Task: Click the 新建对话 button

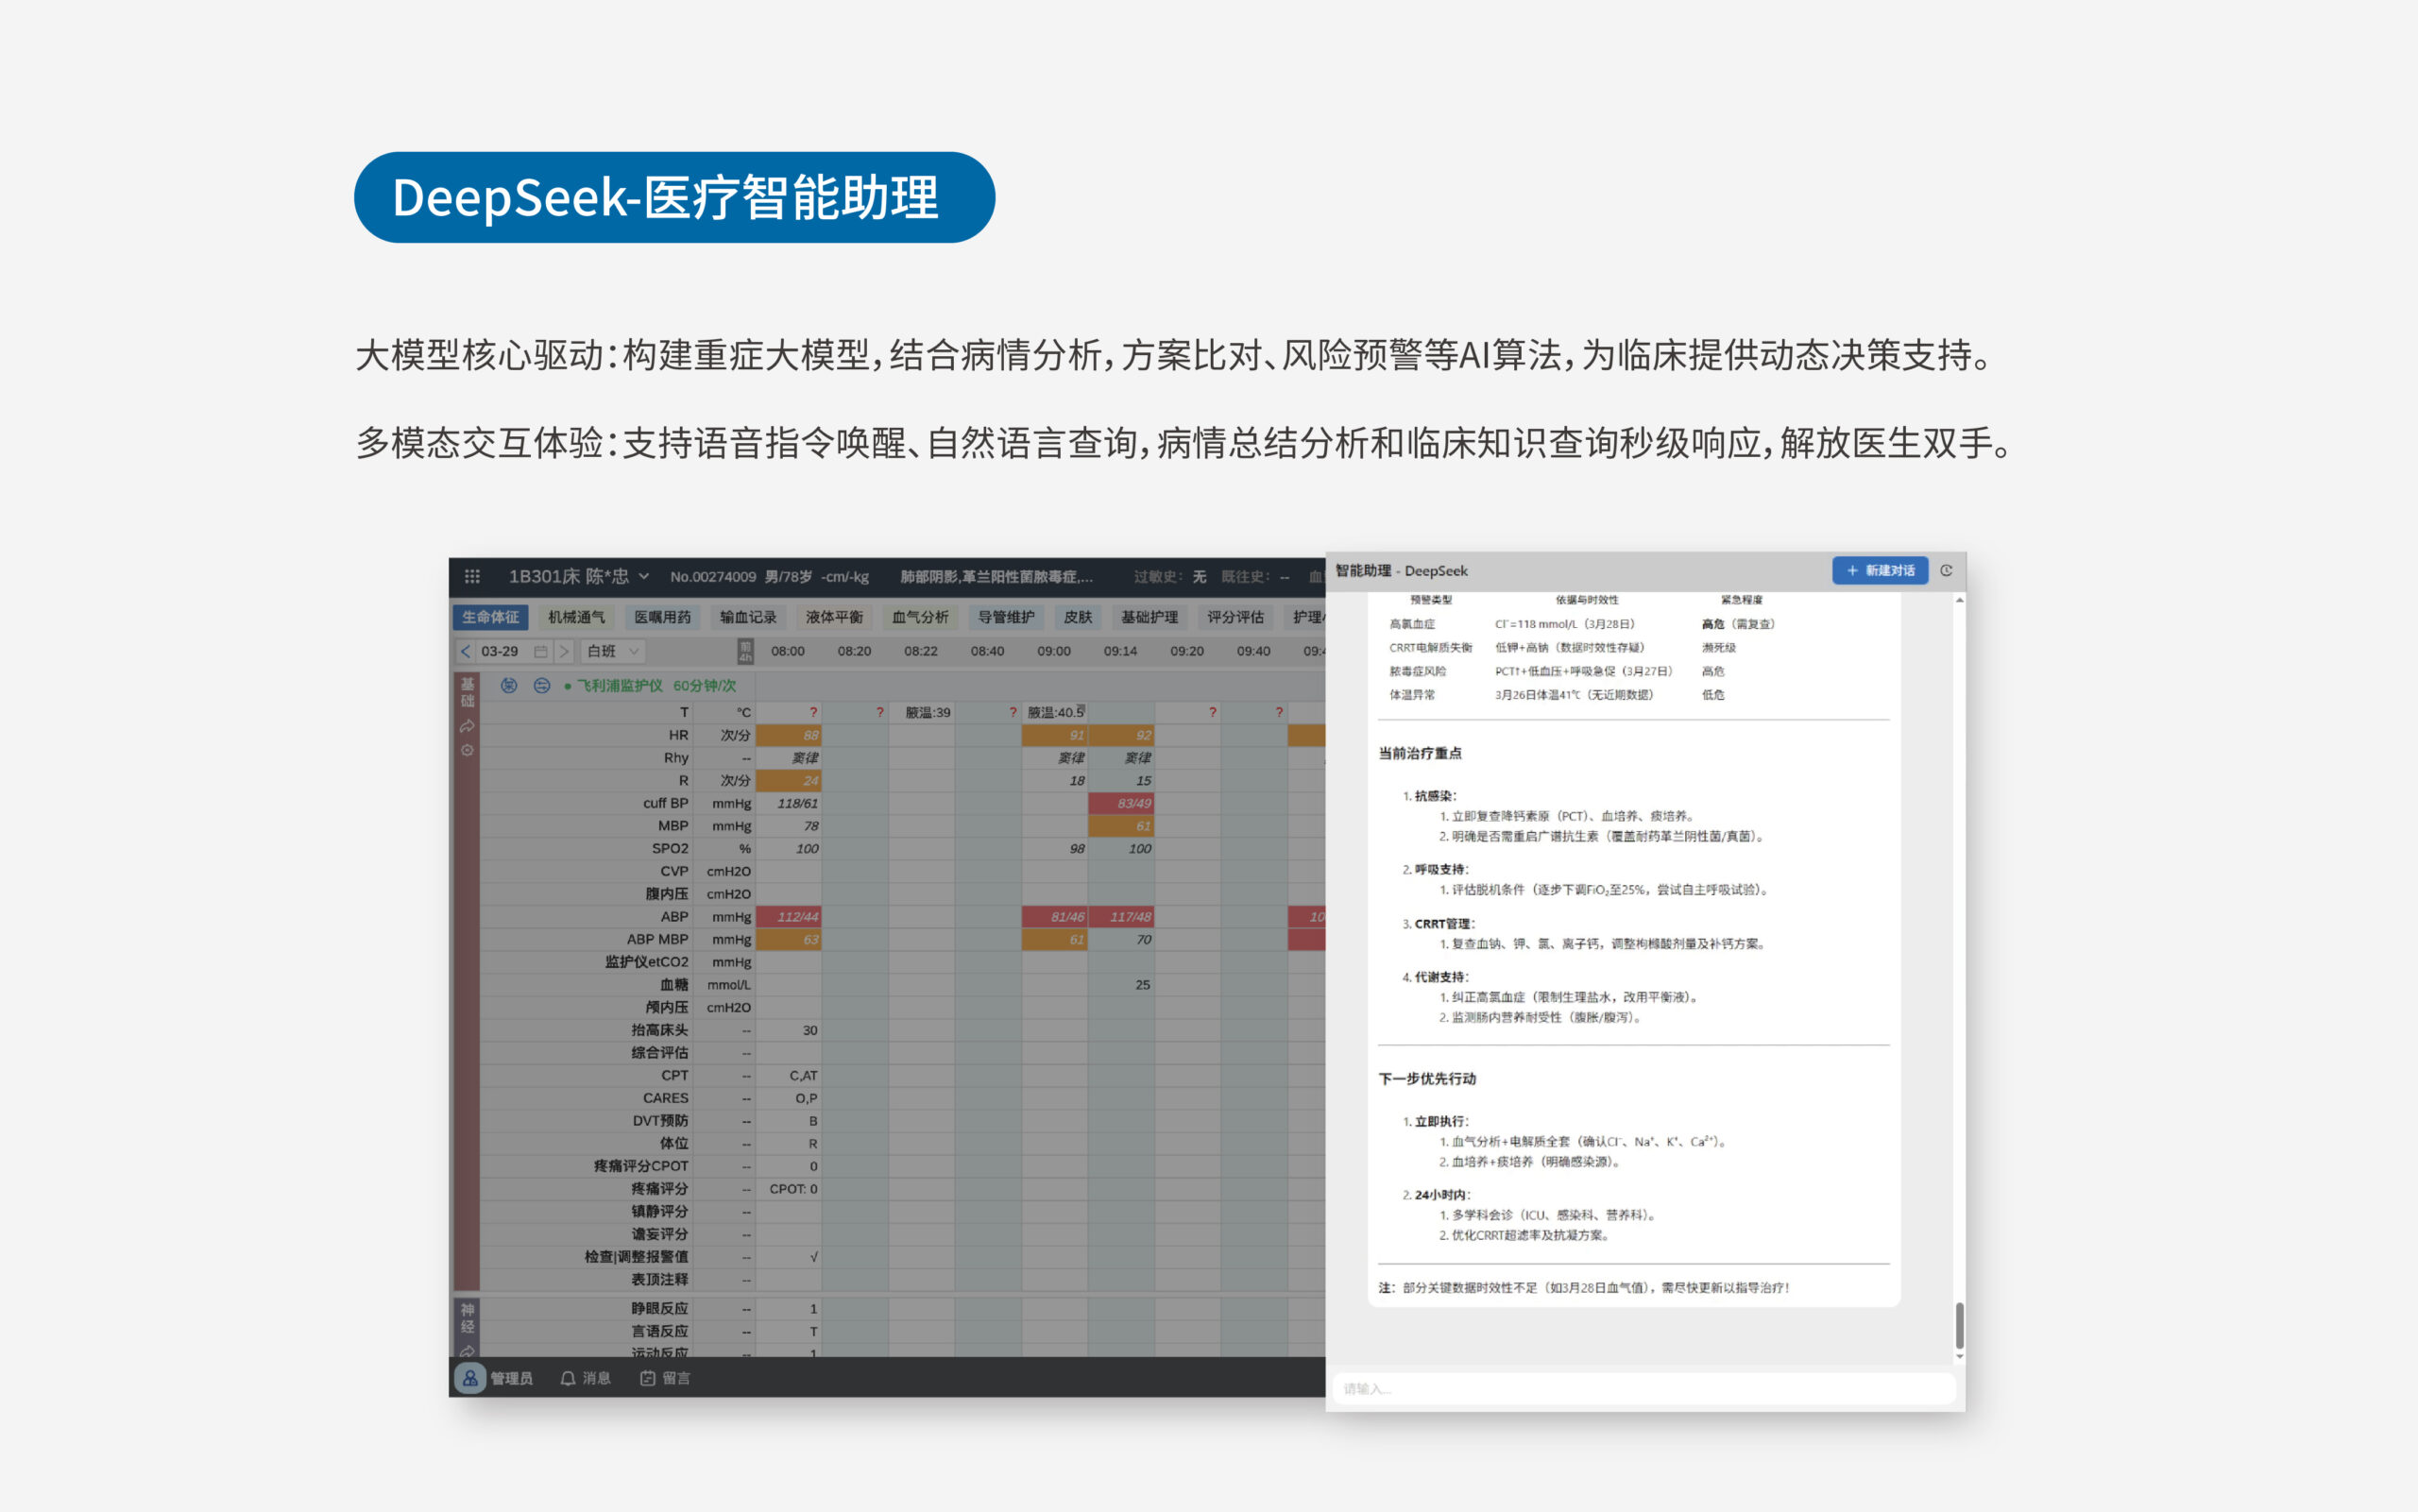Action: tap(1879, 570)
